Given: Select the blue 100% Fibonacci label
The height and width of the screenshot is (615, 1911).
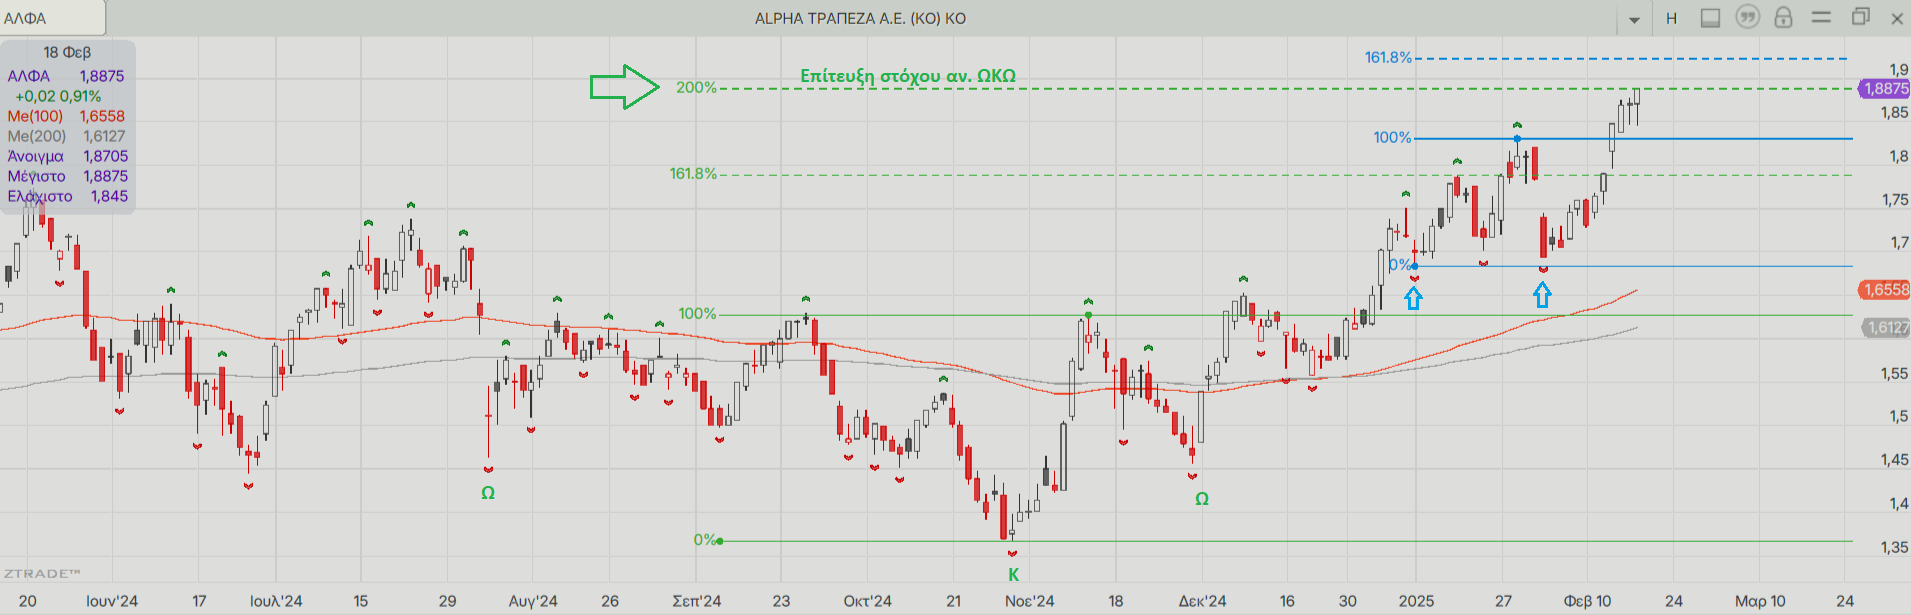Looking at the screenshot, I should tap(1392, 138).
